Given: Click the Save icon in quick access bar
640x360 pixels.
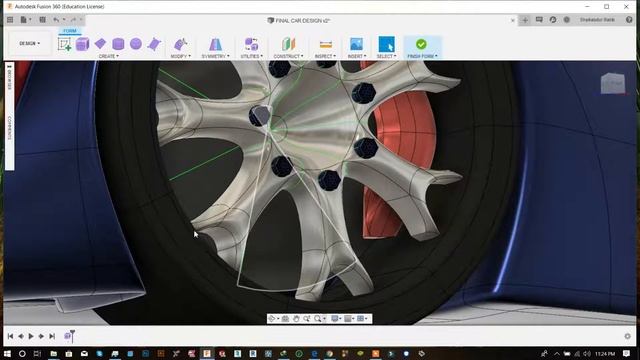Looking at the screenshot, I should tap(42, 20).
